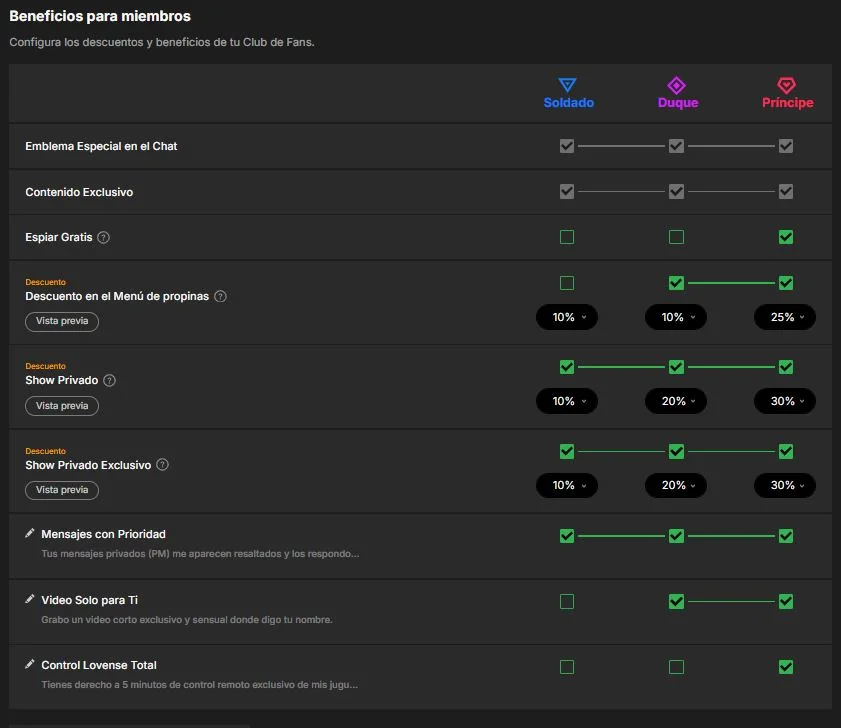Open Príncipe 25% tip menu discount dropdown
This screenshot has width=841, height=728.
(785, 317)
